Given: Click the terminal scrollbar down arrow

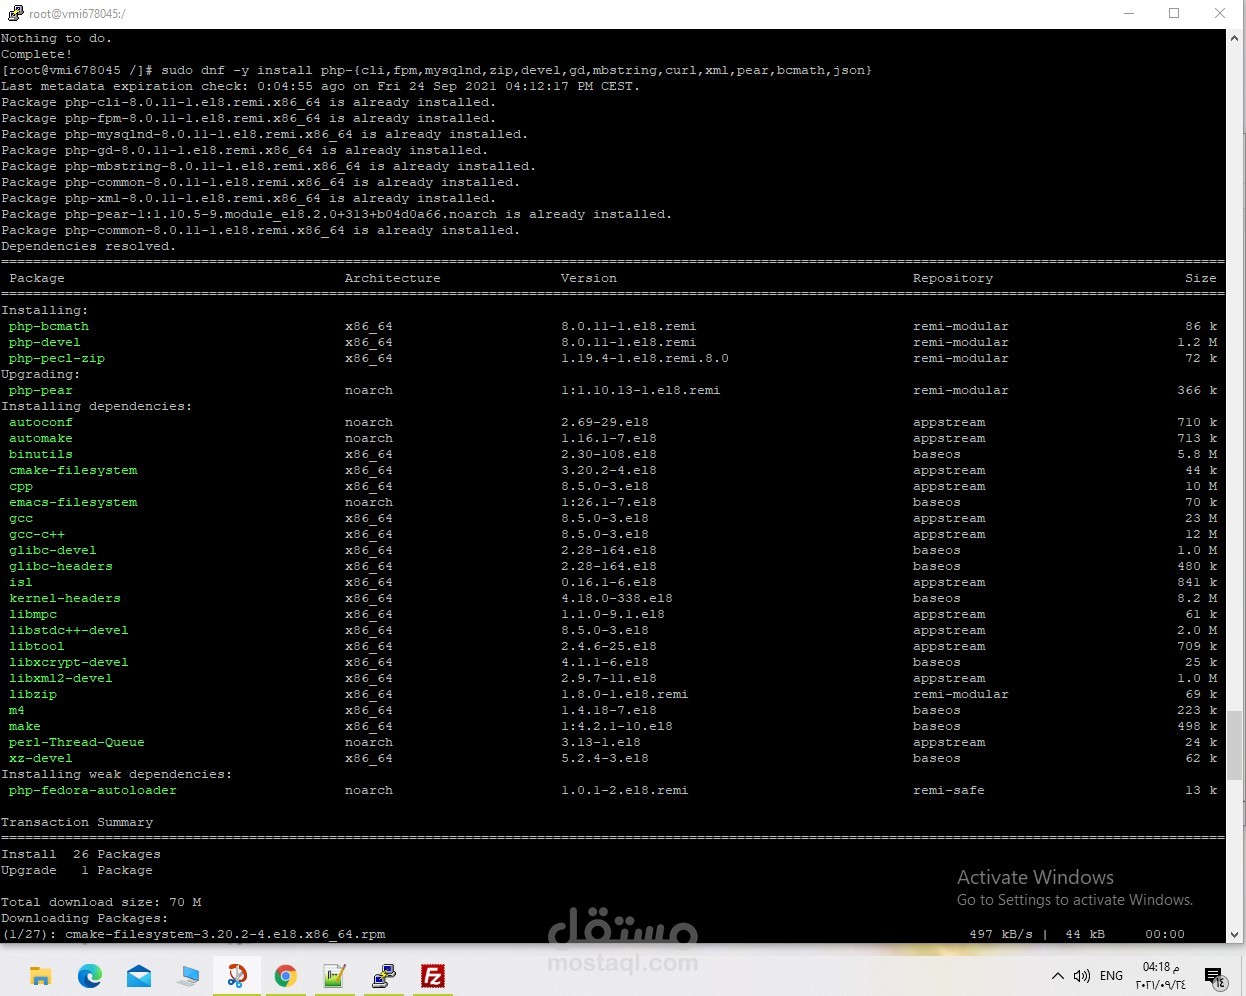Looking at the screenshot, I should click(1235, 935).
